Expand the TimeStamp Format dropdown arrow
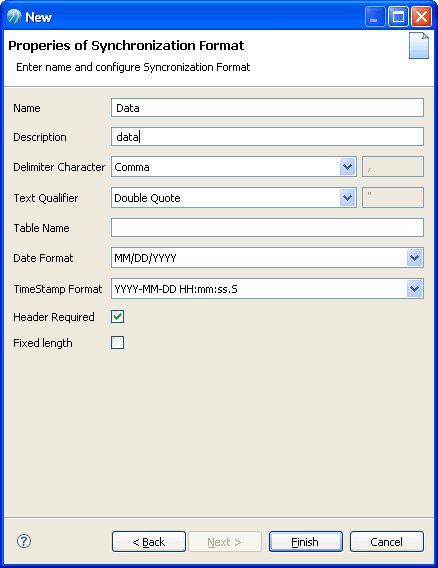Screen dimensions: 438x568 [415, 289]
